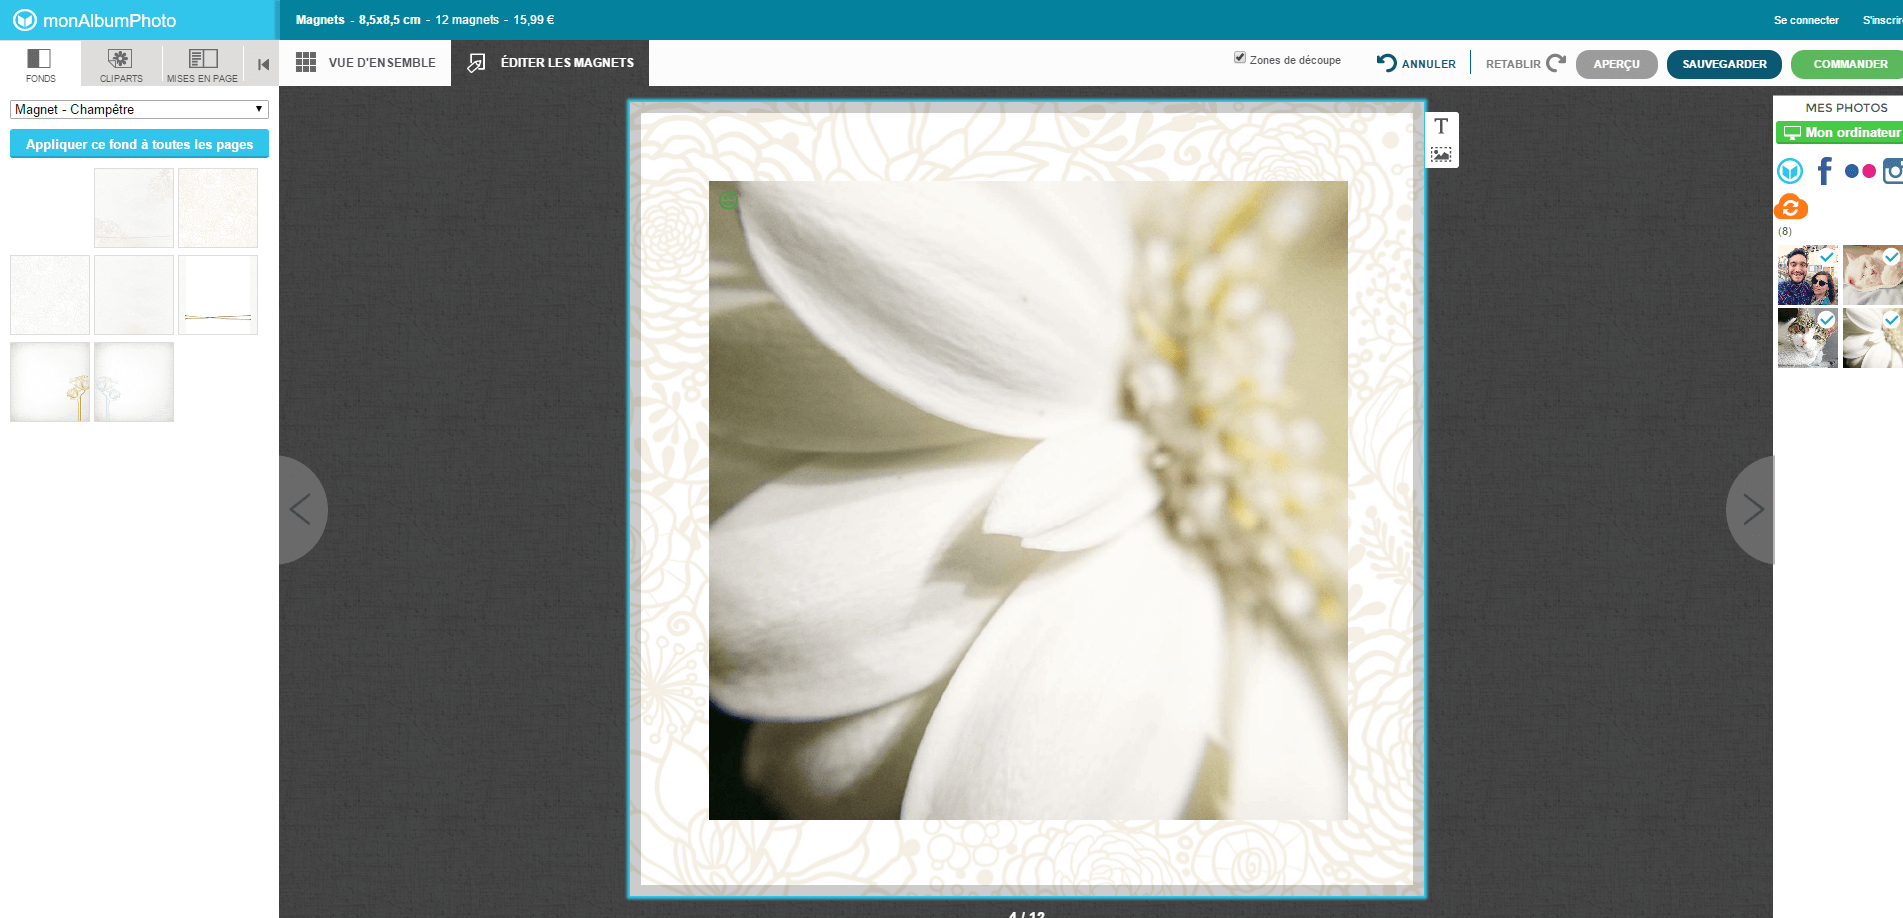Import photos from Flickr
Image resolution: width=1903 pixels, height=918 pixels.
click(1860, 171)
